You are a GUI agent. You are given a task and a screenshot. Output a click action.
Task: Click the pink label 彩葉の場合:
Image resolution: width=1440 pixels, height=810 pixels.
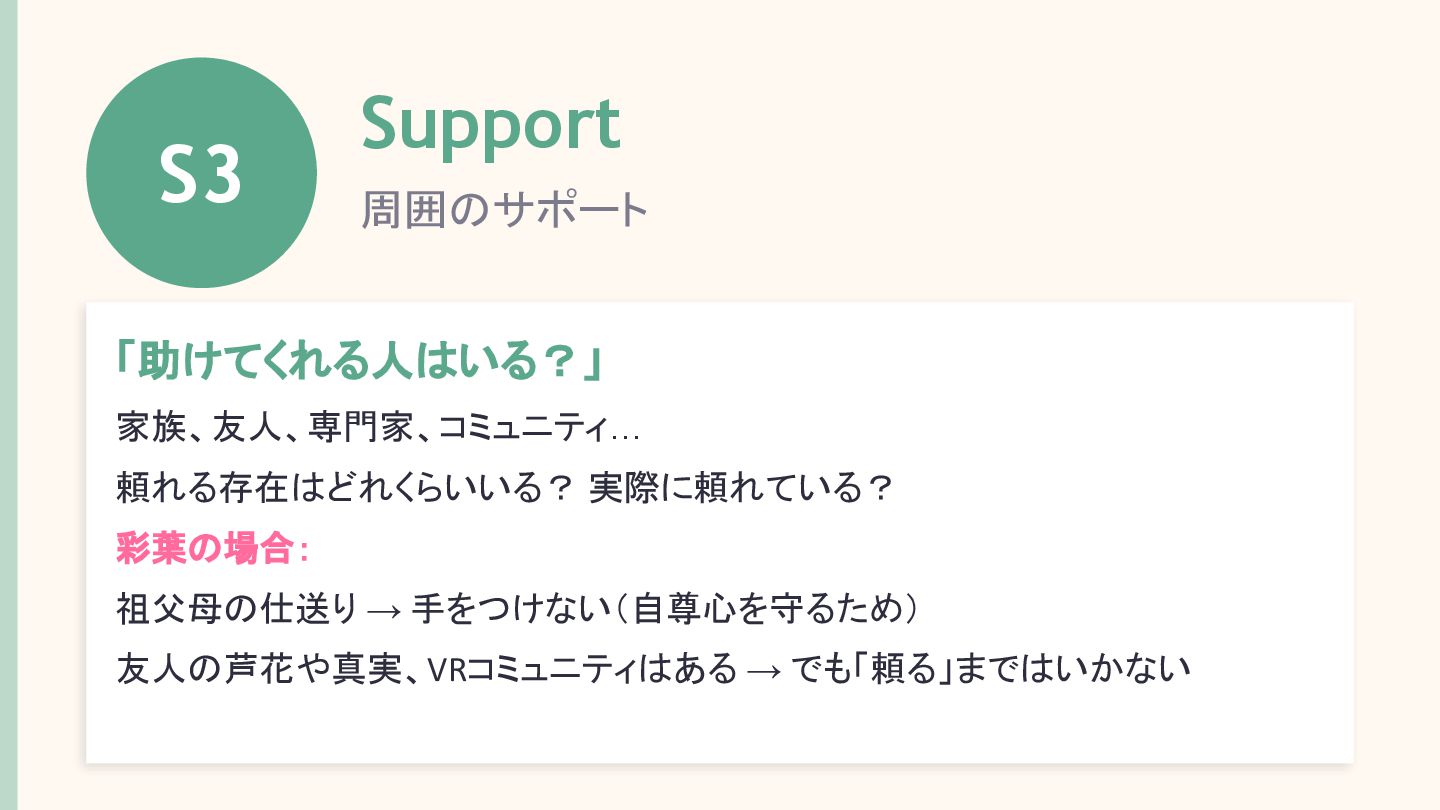[213, 547]
